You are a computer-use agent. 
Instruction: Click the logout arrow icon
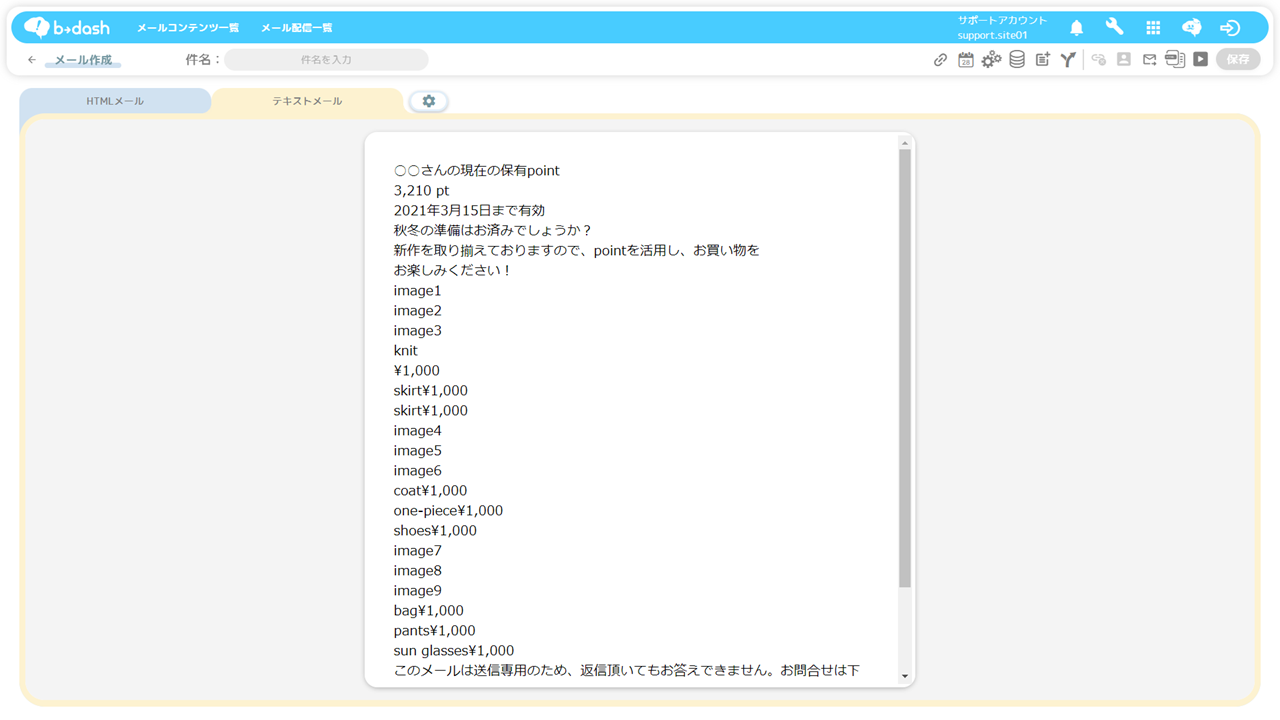tap(1230, 28)
